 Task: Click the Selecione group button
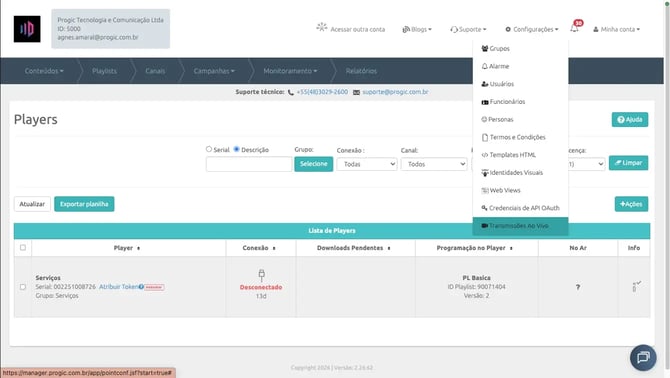[314, 164]
